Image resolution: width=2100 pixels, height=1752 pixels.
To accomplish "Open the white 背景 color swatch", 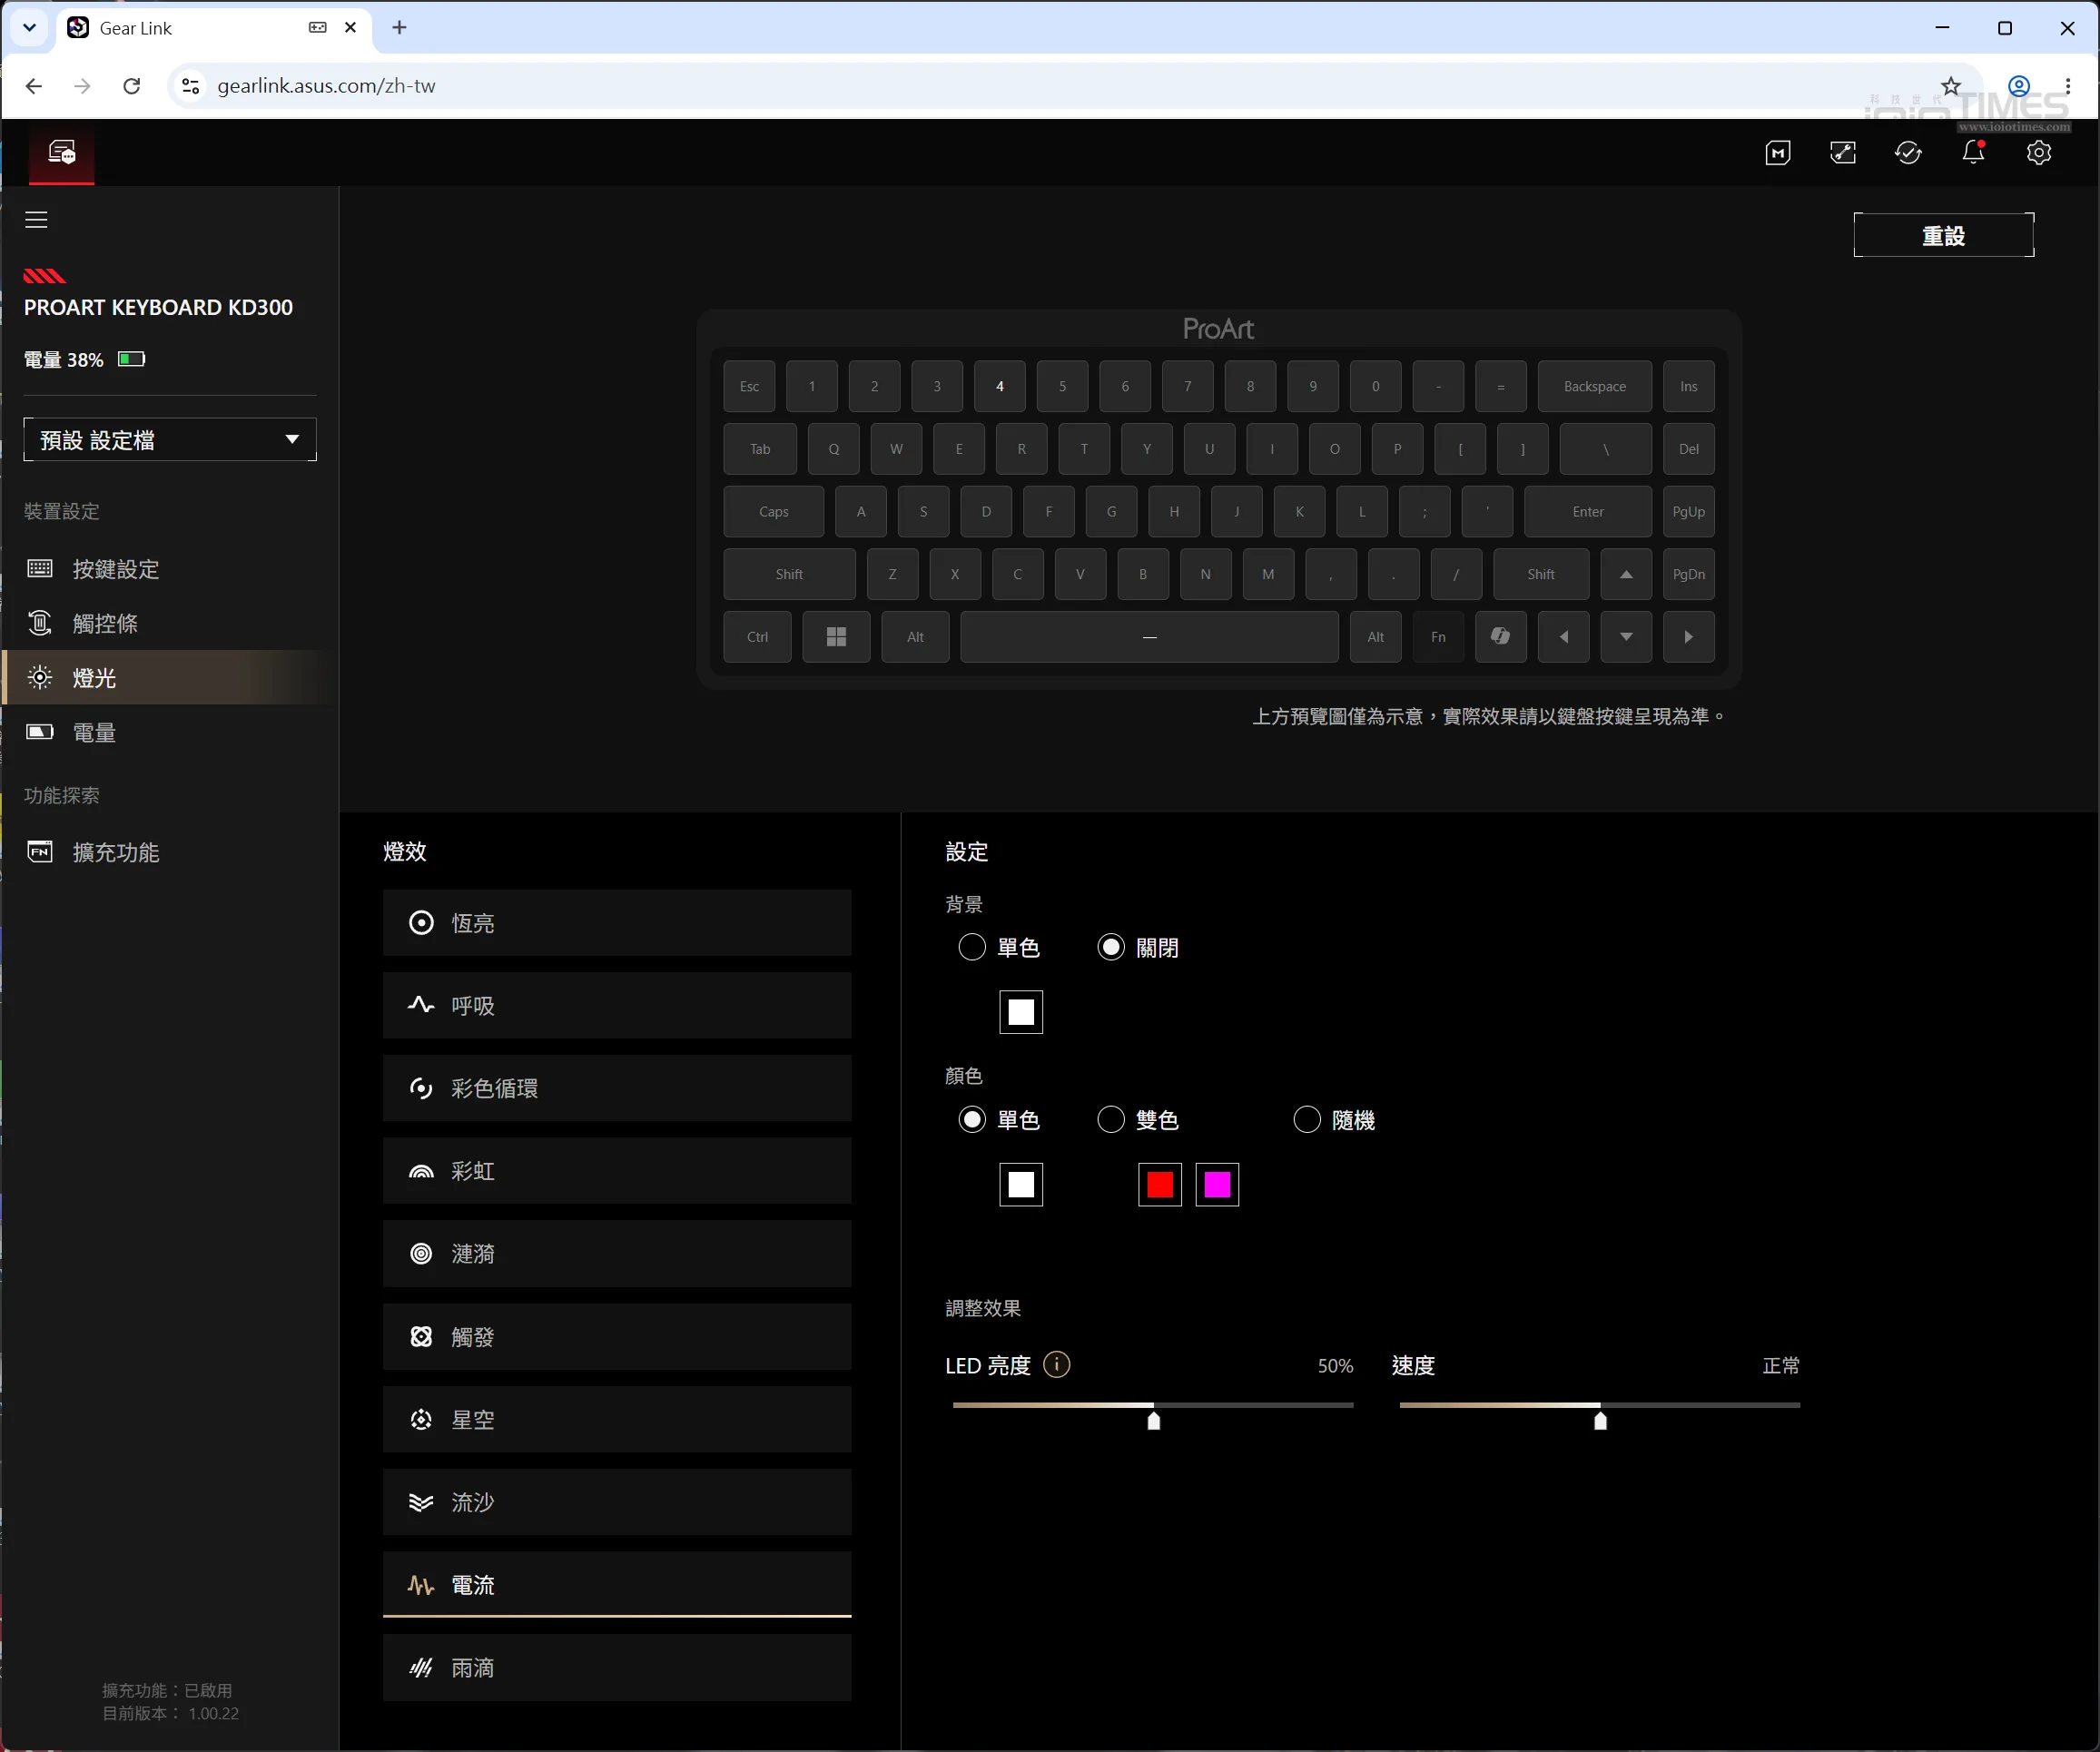I will (x=1021, y=1012).
